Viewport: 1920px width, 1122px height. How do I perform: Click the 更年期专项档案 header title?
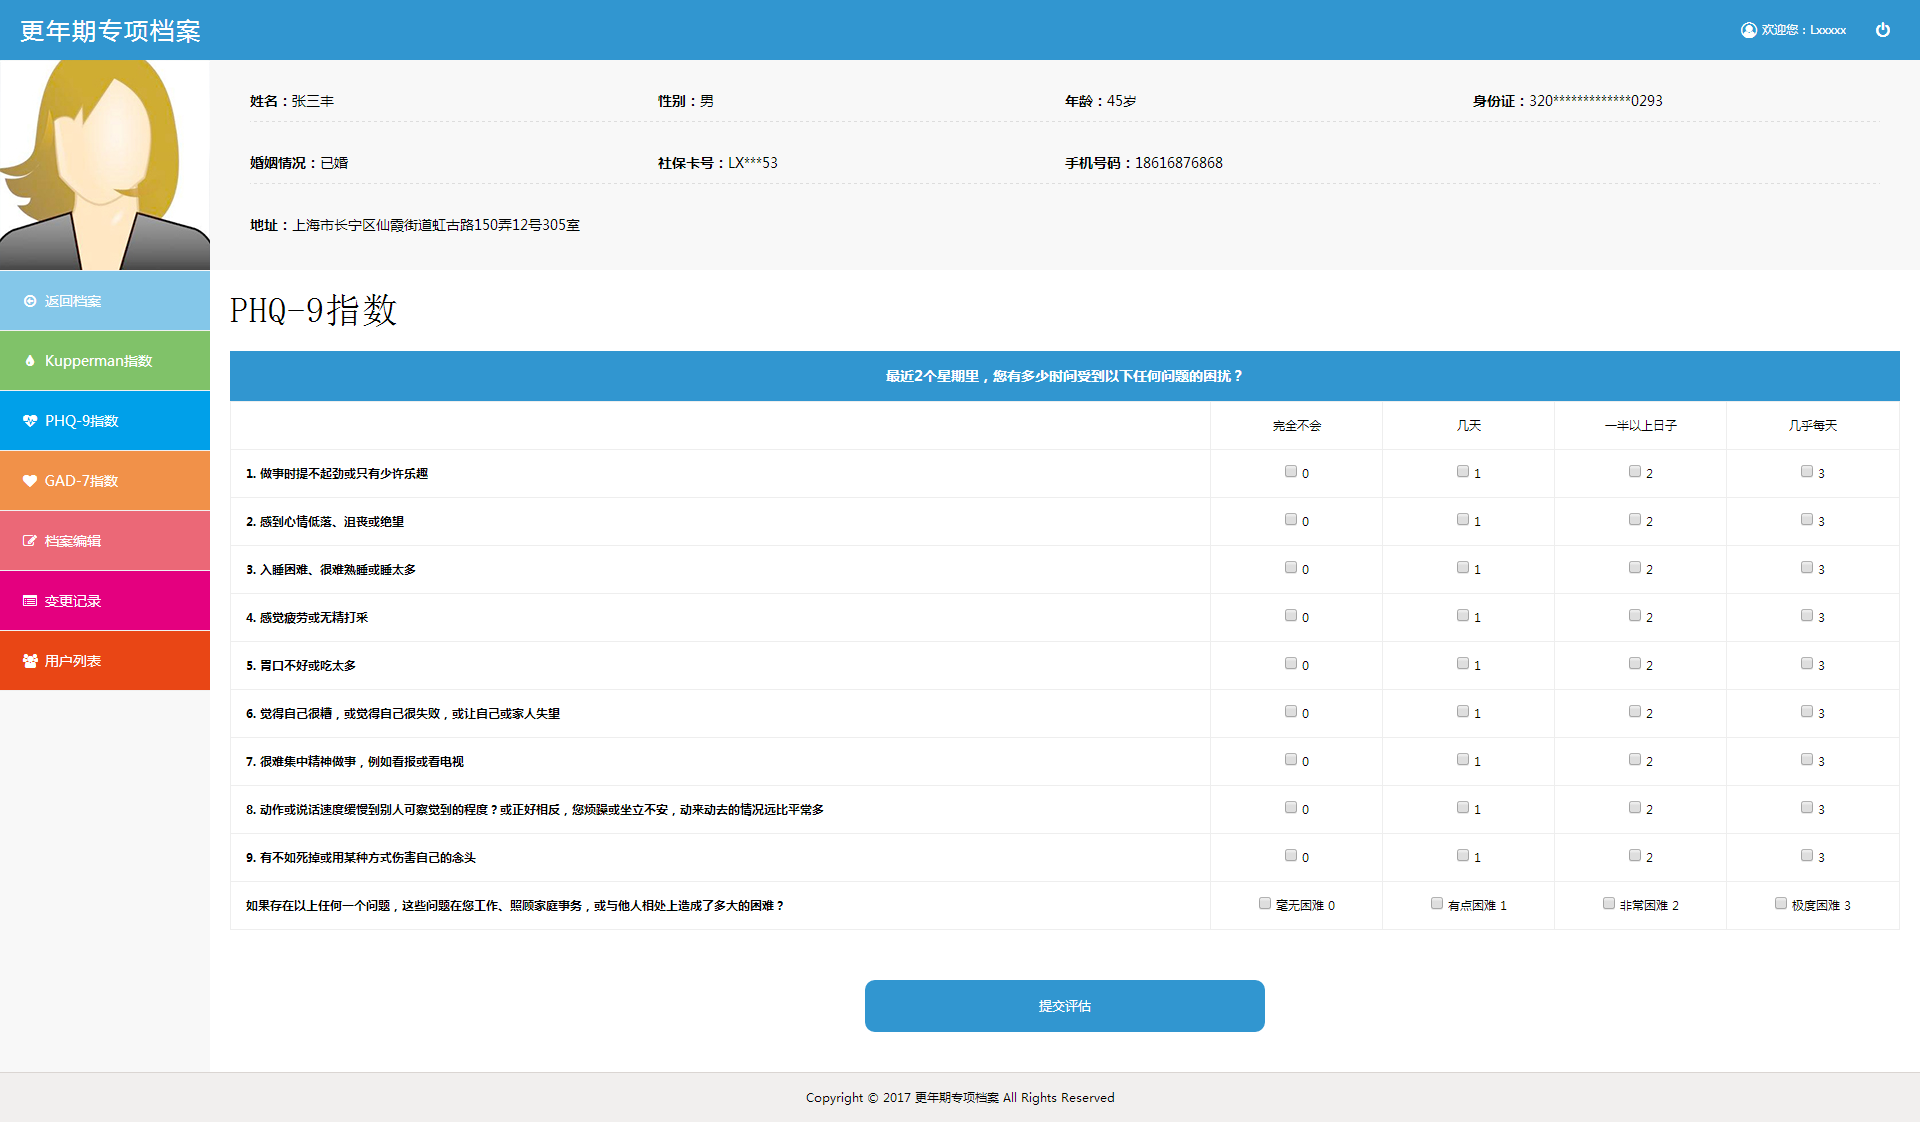[x=110, y=31]
